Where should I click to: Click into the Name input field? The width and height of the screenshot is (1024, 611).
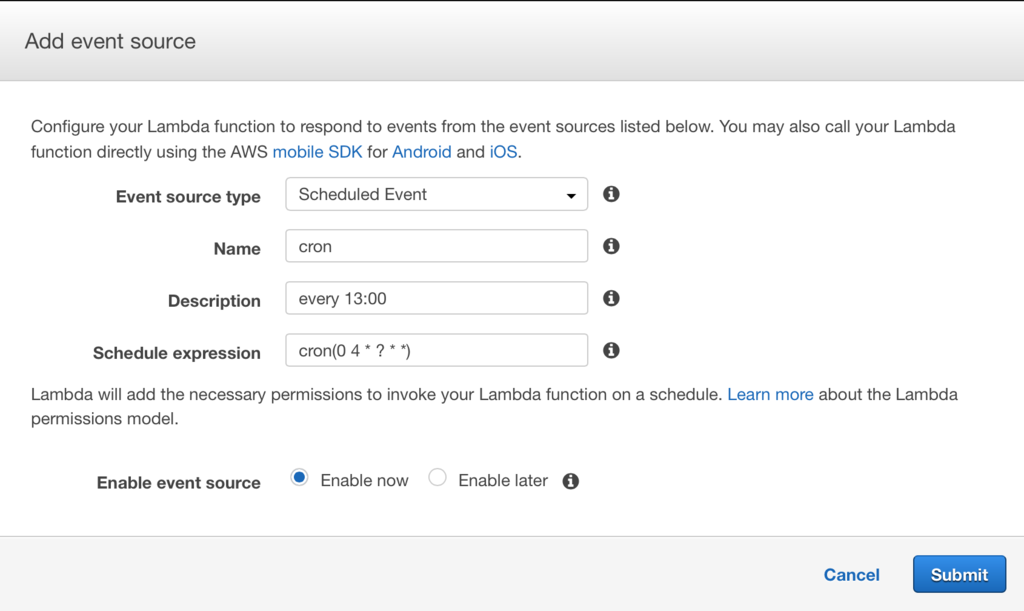436,246
